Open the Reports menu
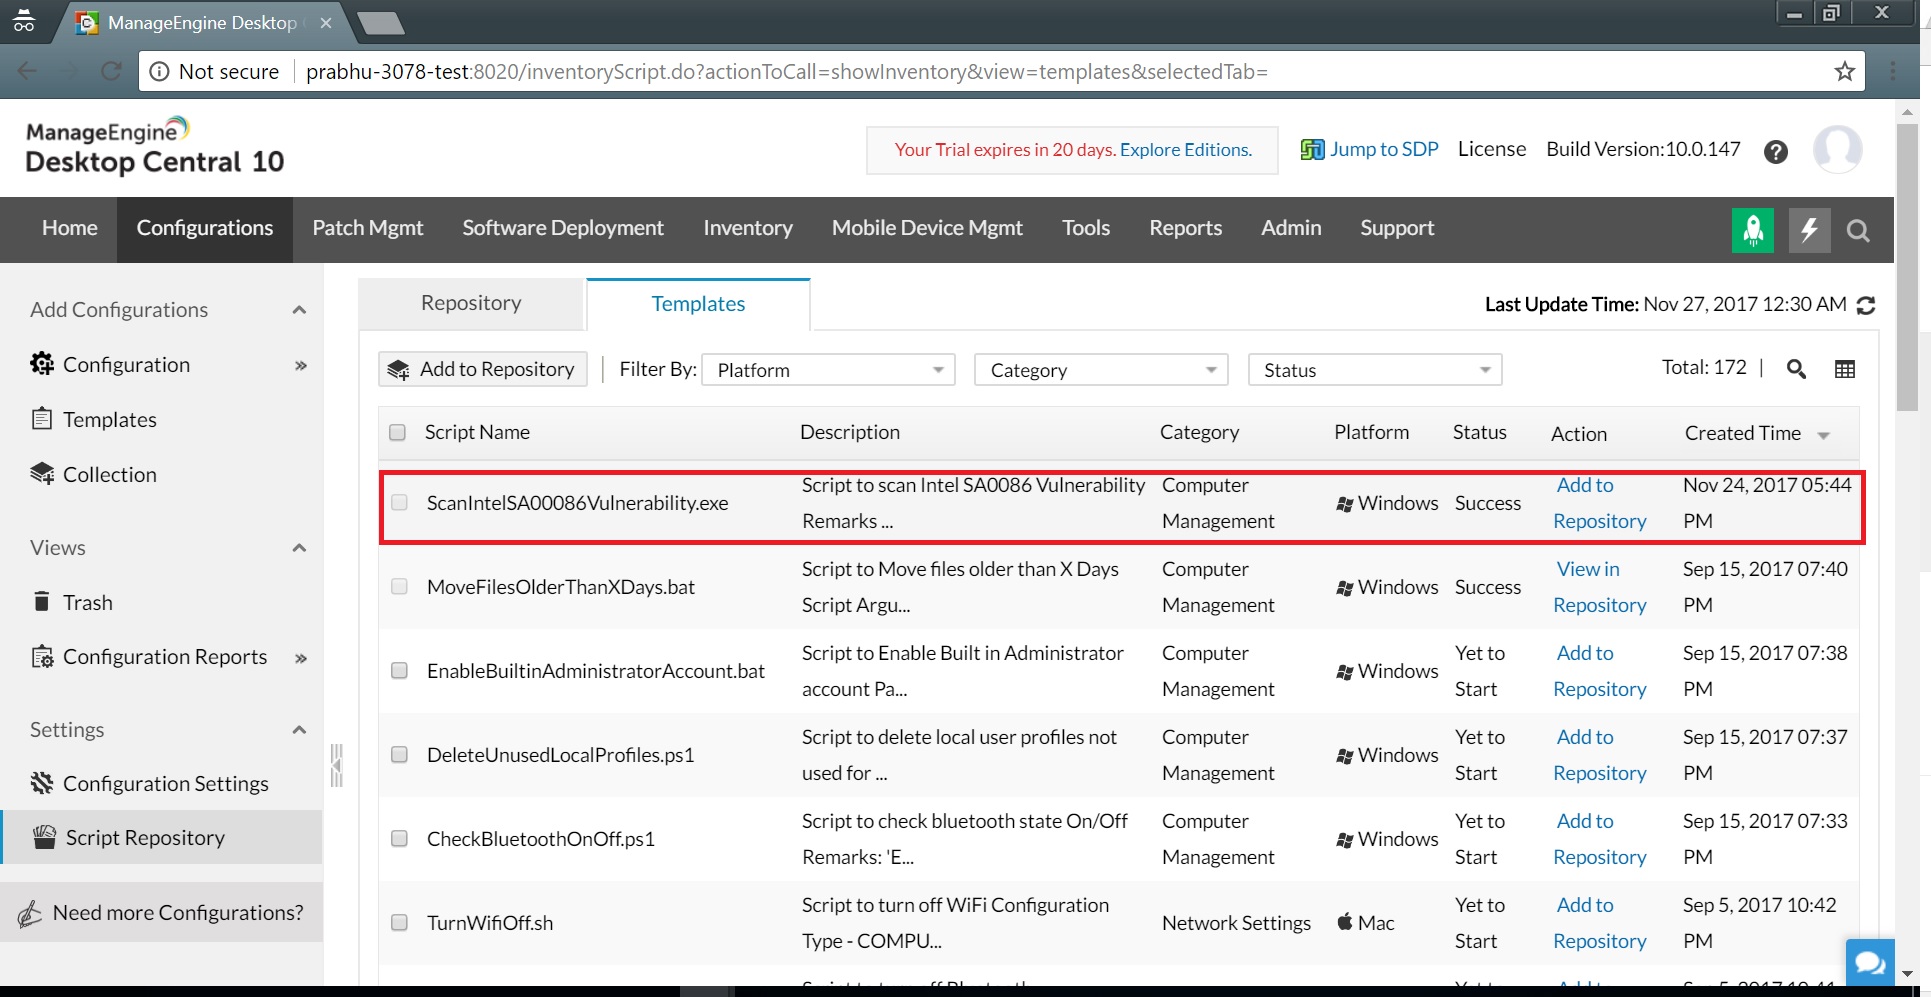Image resolution: width=1931 pixels, height=997 pixels. (x=1185, y=228)
